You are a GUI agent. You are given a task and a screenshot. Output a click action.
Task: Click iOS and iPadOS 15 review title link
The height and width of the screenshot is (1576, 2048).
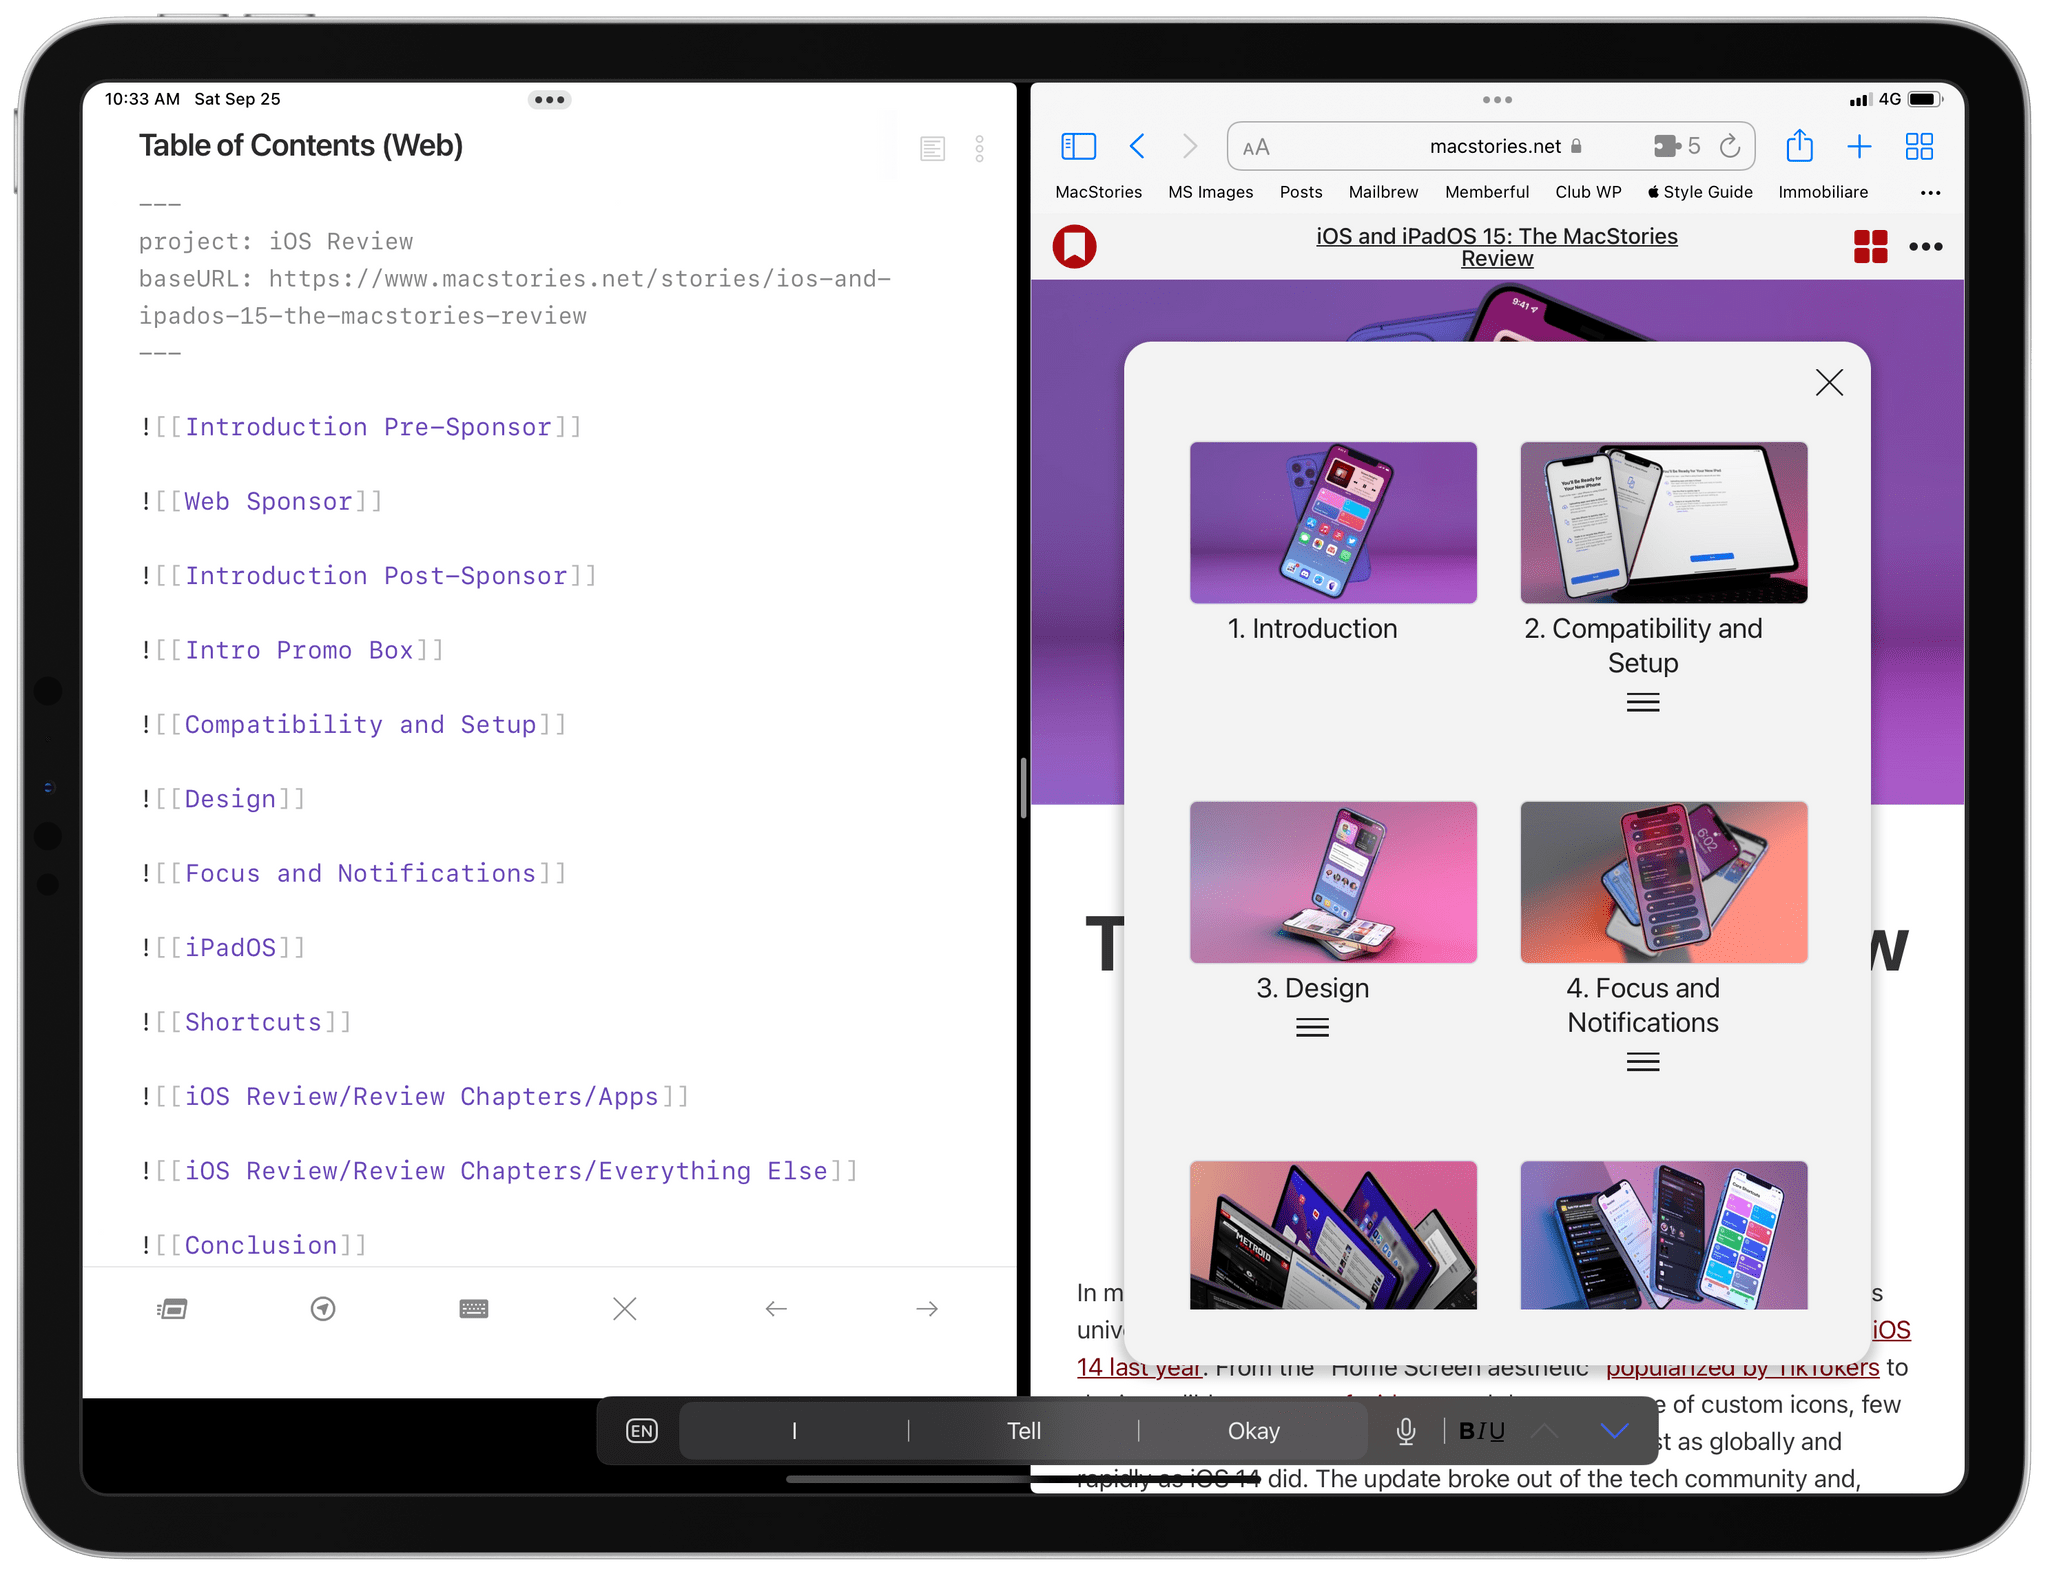point(1497,247)
